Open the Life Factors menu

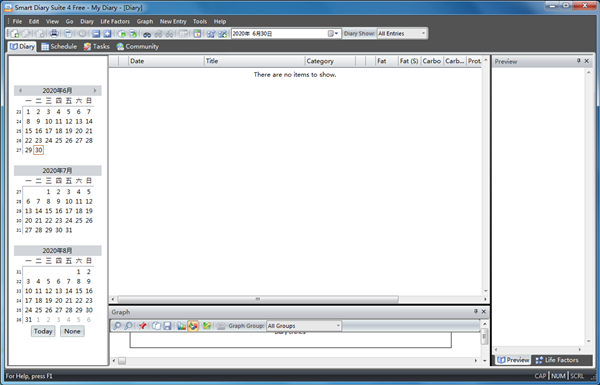click(x=115, y=21)
